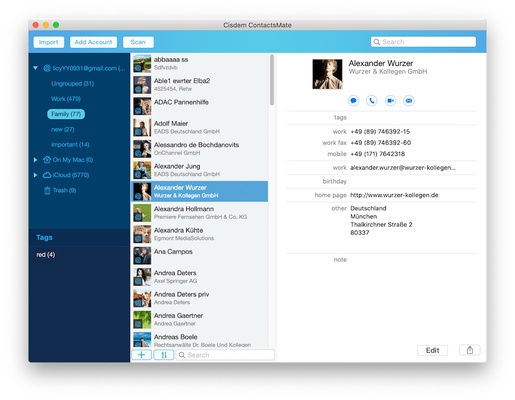Click work fax number ending -60

(x=381, y=143)
